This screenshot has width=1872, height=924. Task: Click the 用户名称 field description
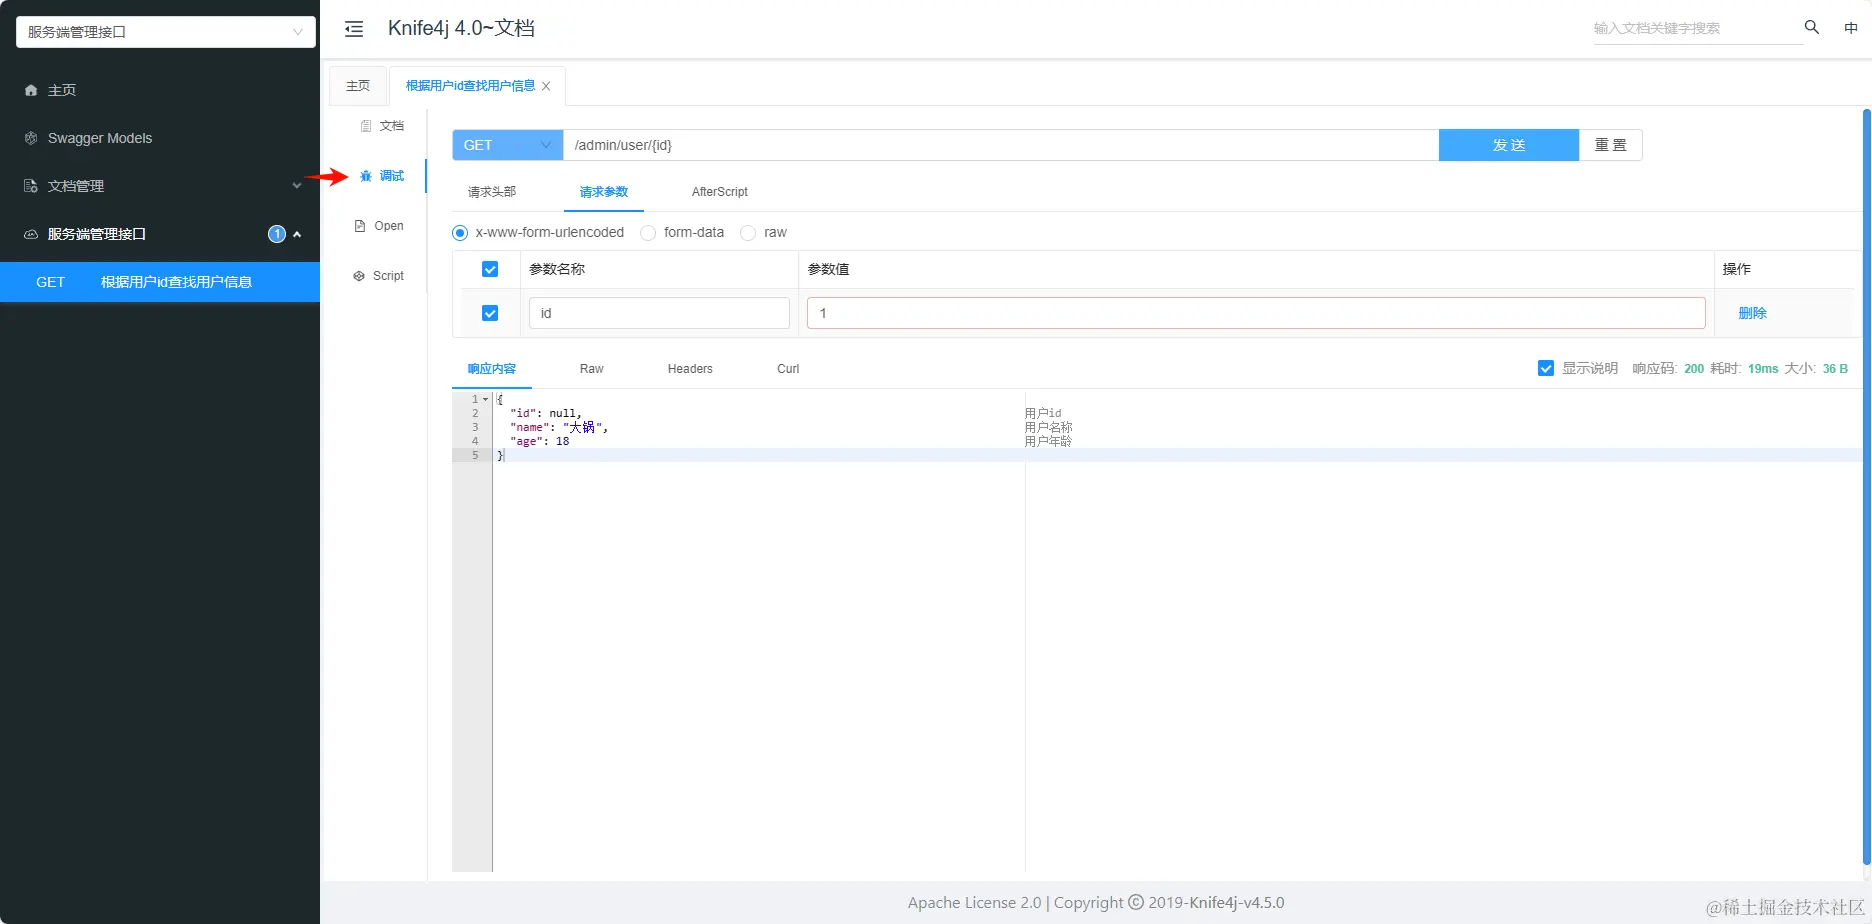tap(1048, 427)
